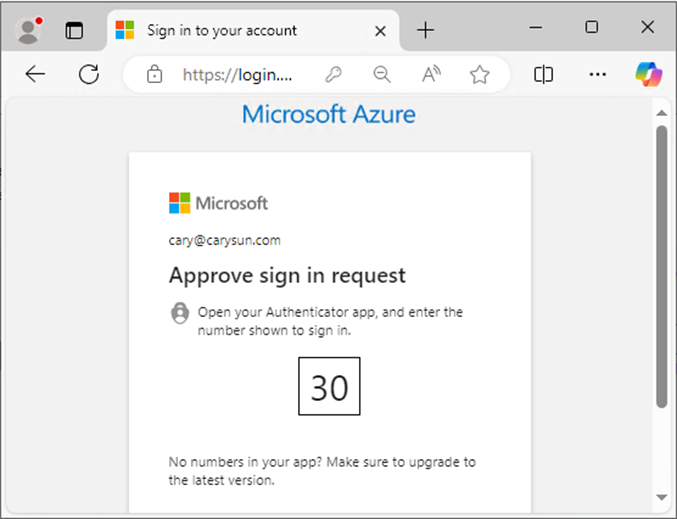Viewport: 677px width, 519px height.
Task: Click the page's vertical scrollbar thumb
Action: (x=661, y=266)
